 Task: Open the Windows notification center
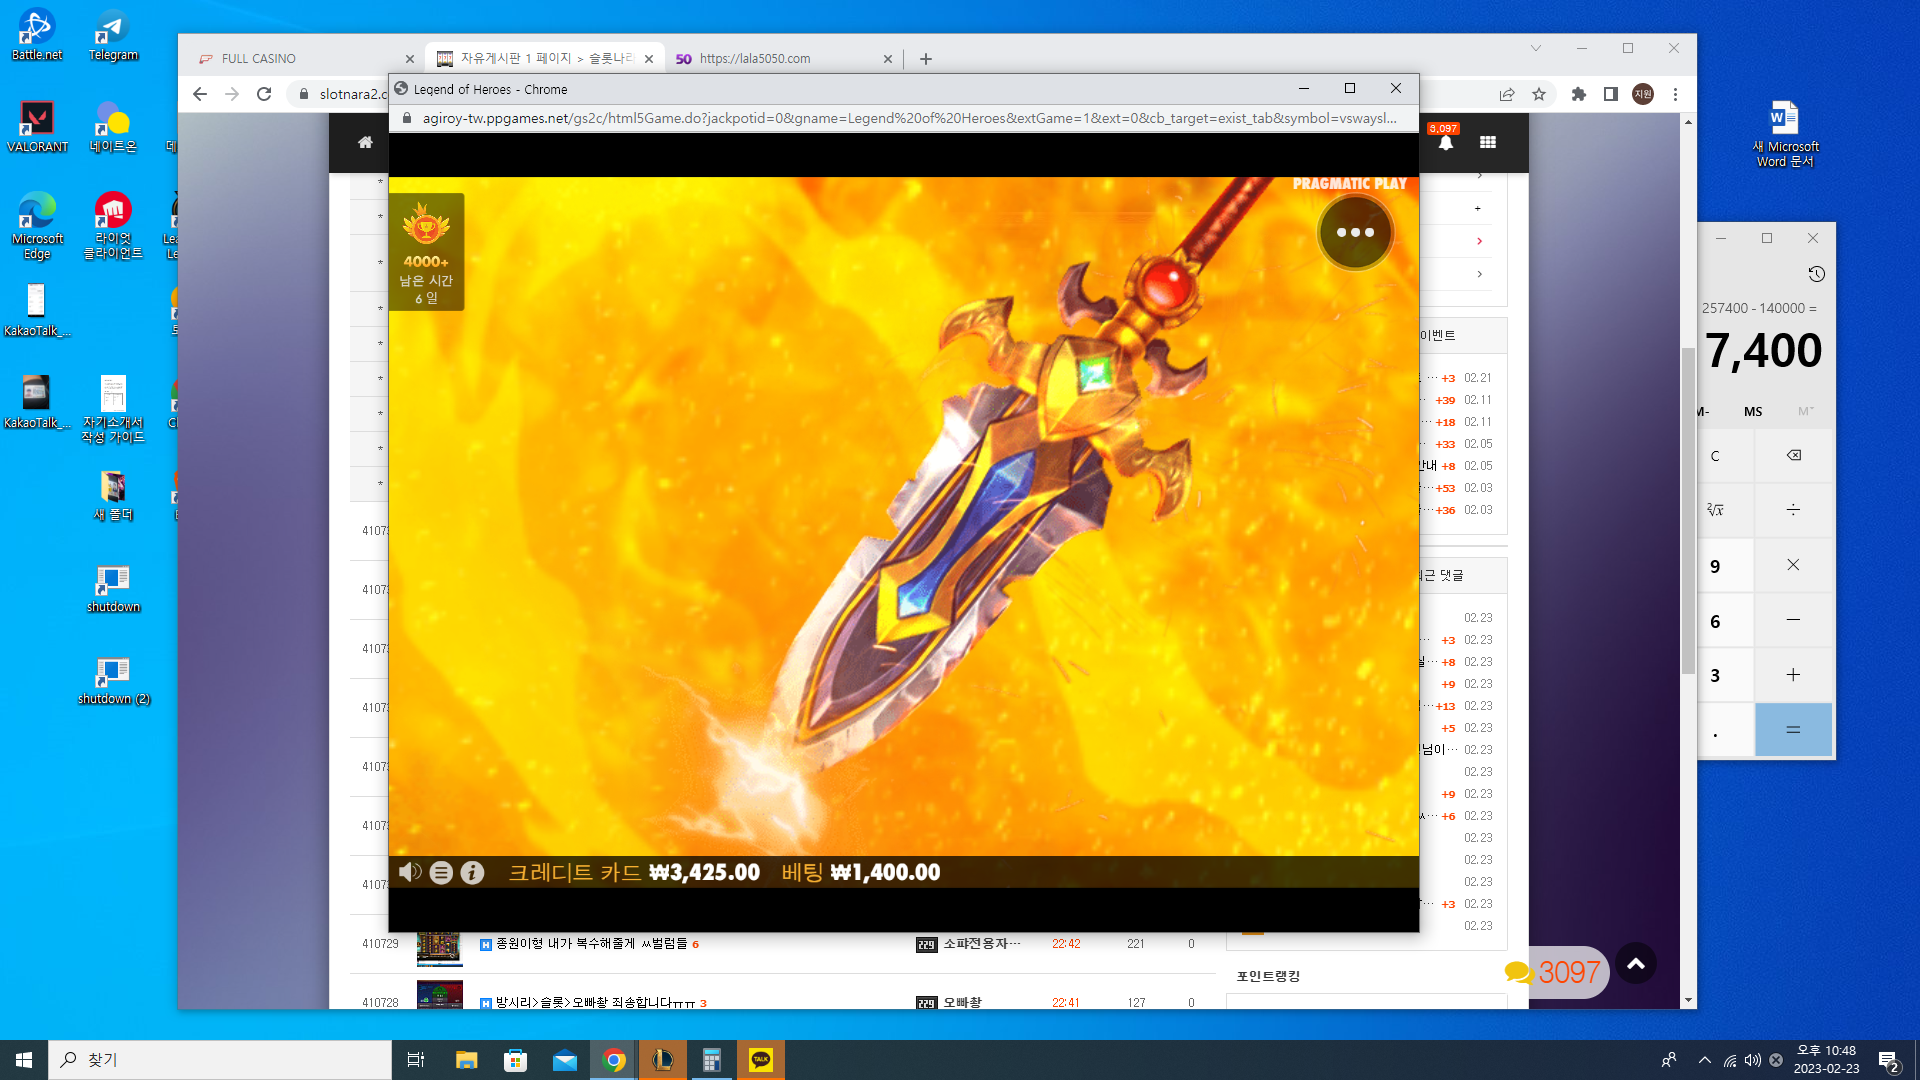[1889, 1060]
